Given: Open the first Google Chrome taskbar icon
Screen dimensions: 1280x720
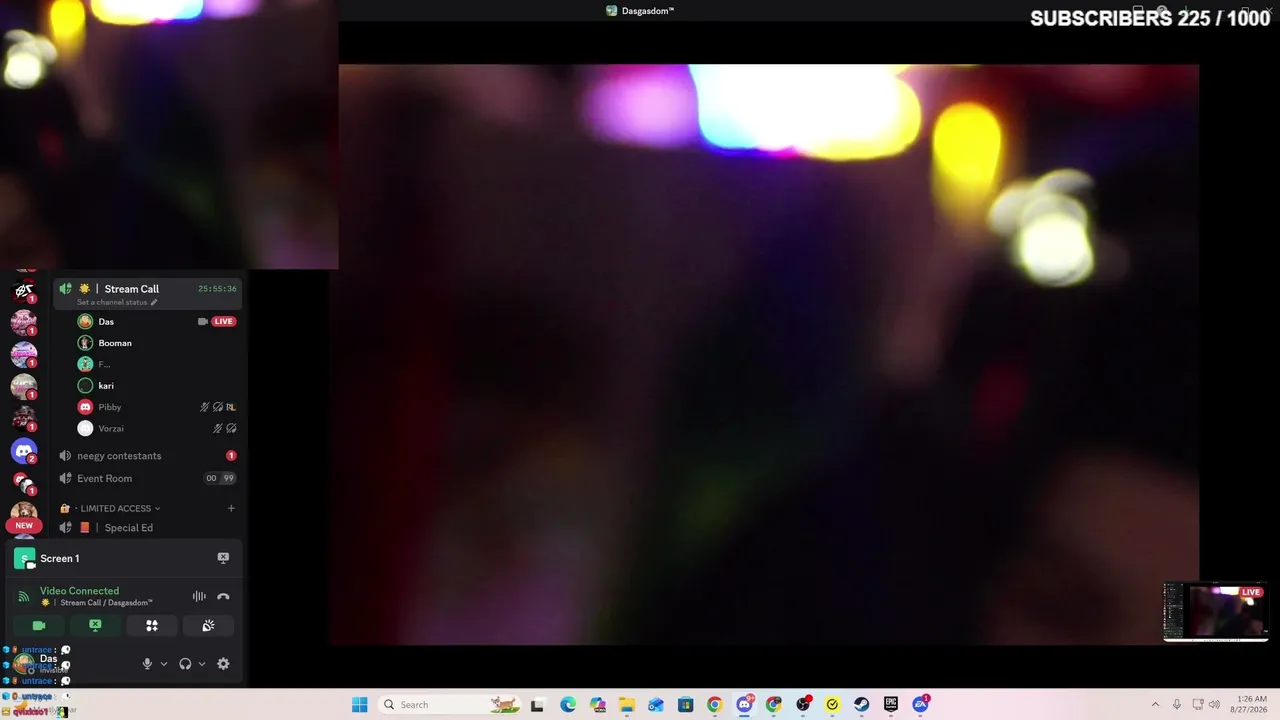Looking at the screenshot, I should [714, 705].
